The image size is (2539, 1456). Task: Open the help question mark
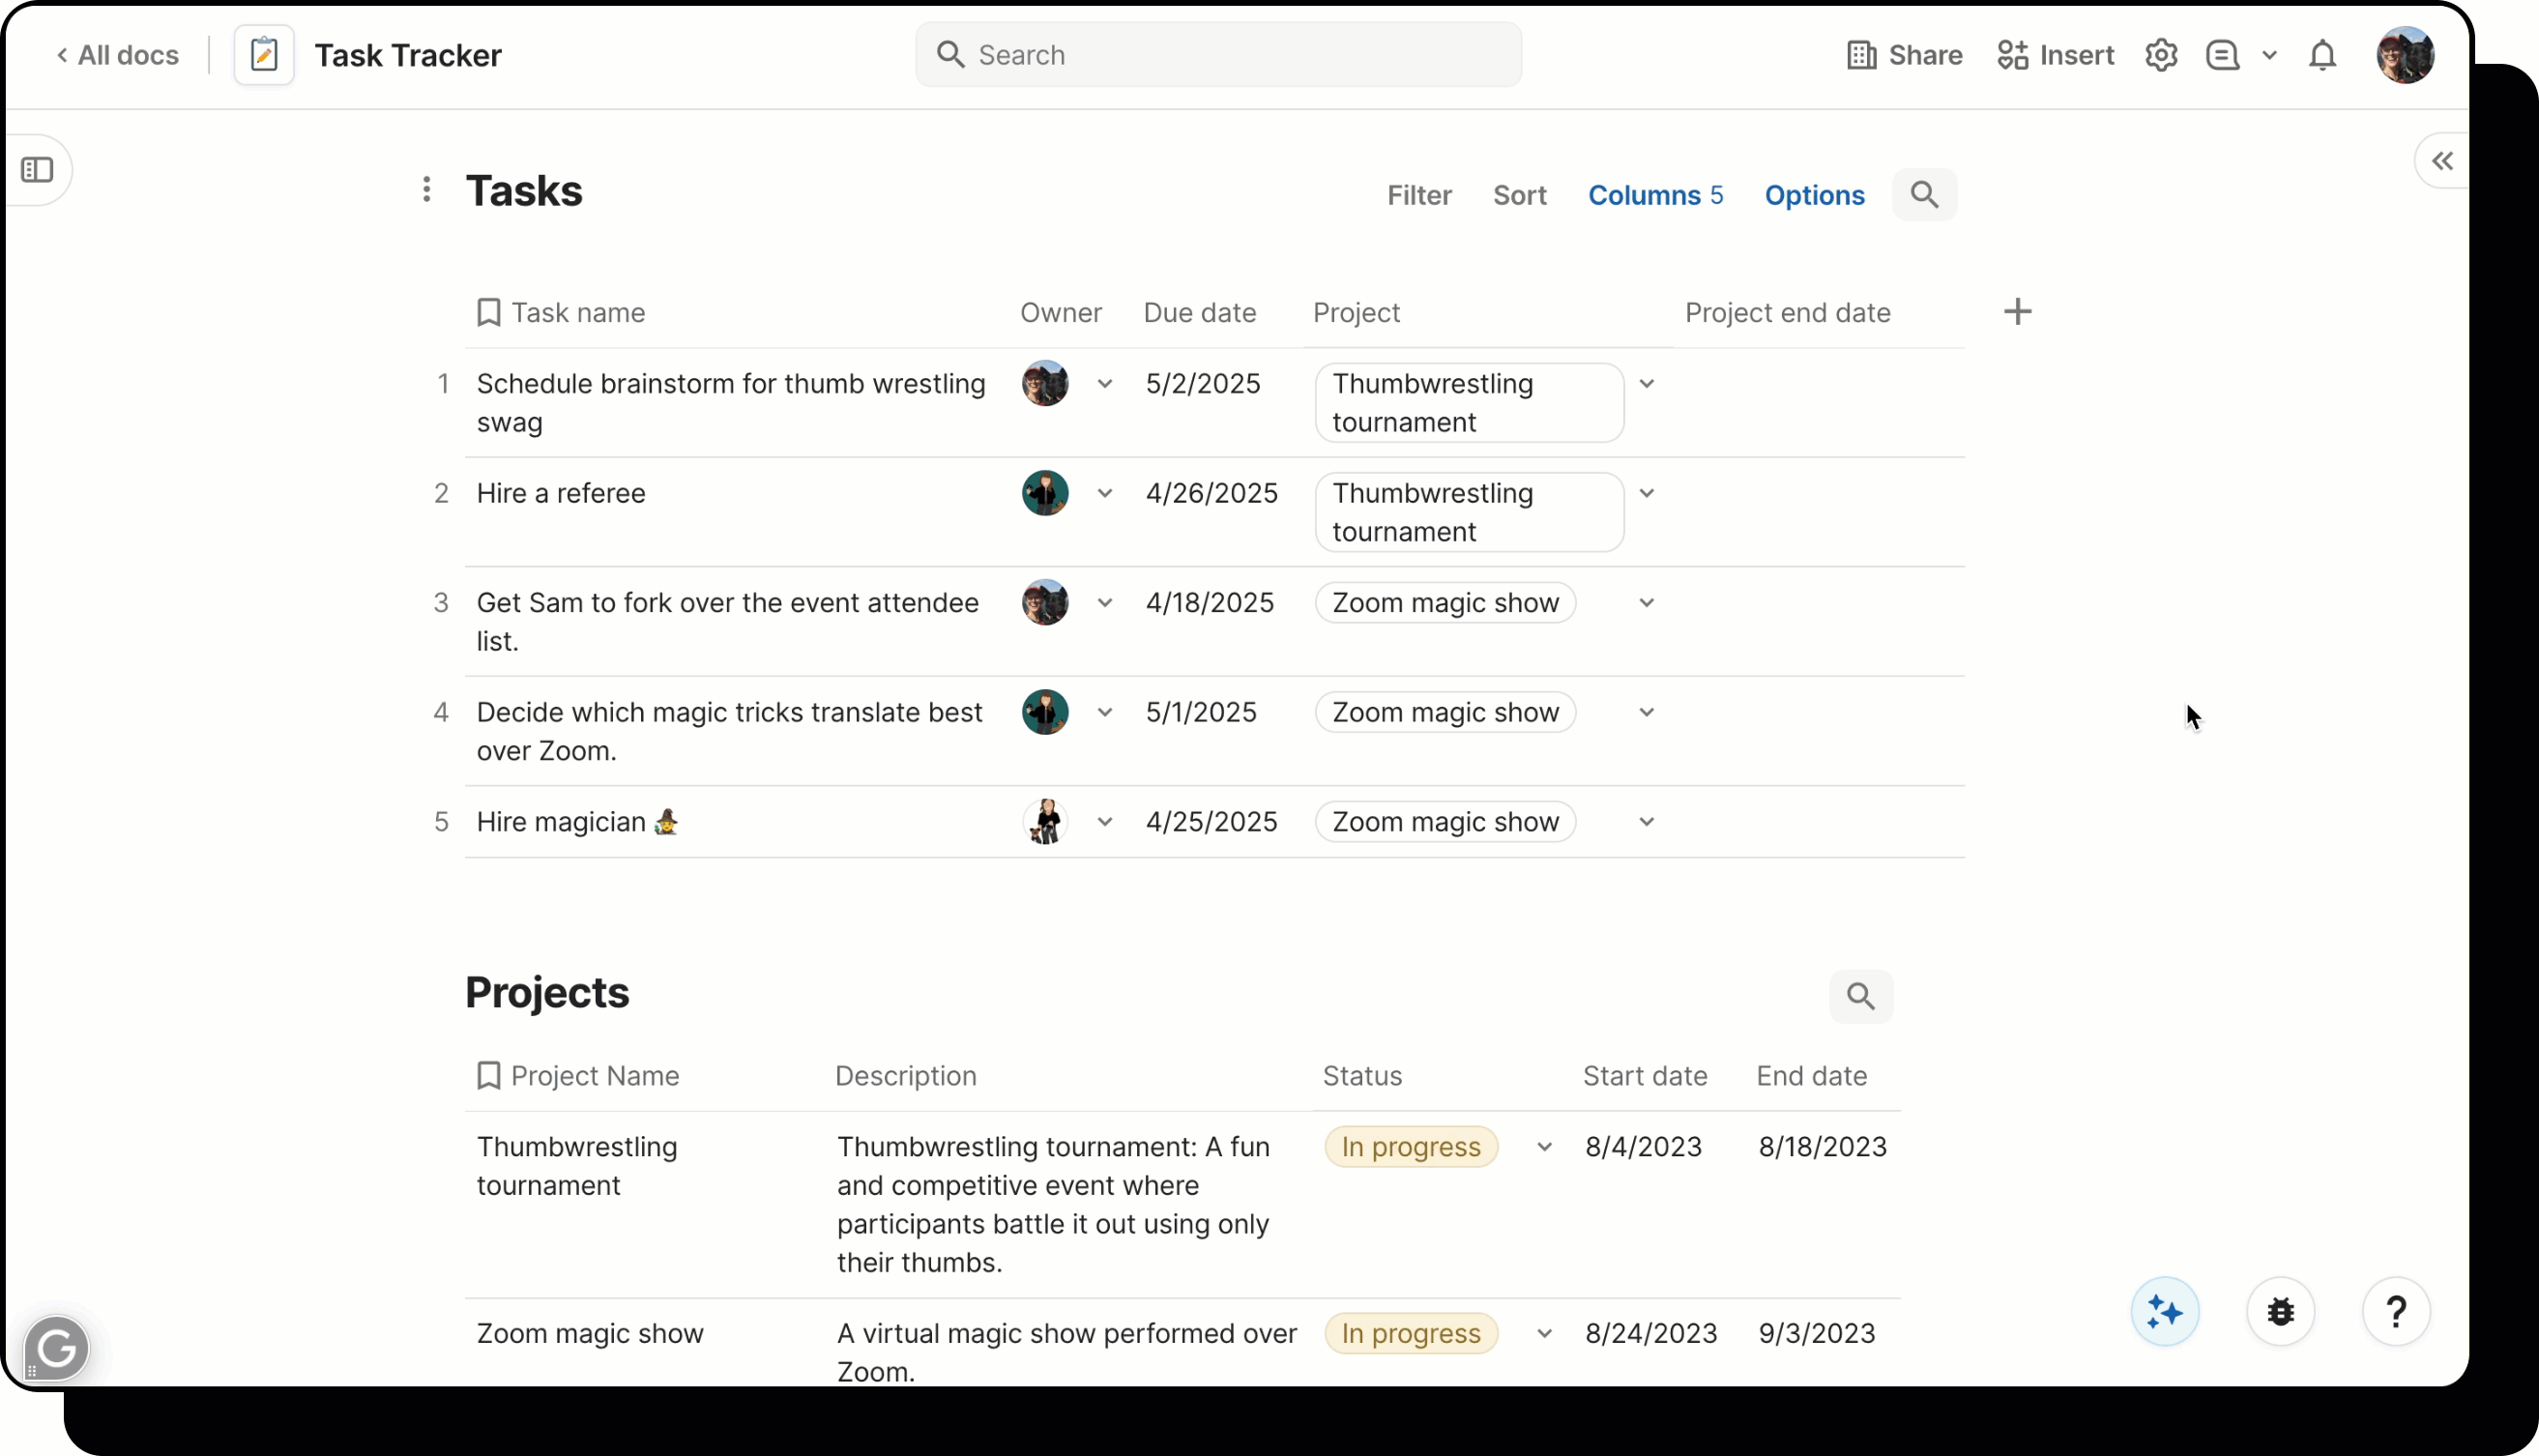tap(2396, 1312)
